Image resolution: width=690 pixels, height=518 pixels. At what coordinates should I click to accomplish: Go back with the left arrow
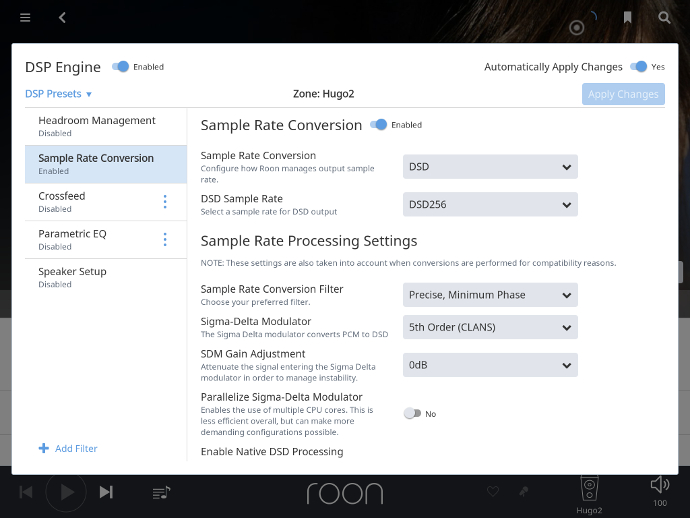(62, 18)
